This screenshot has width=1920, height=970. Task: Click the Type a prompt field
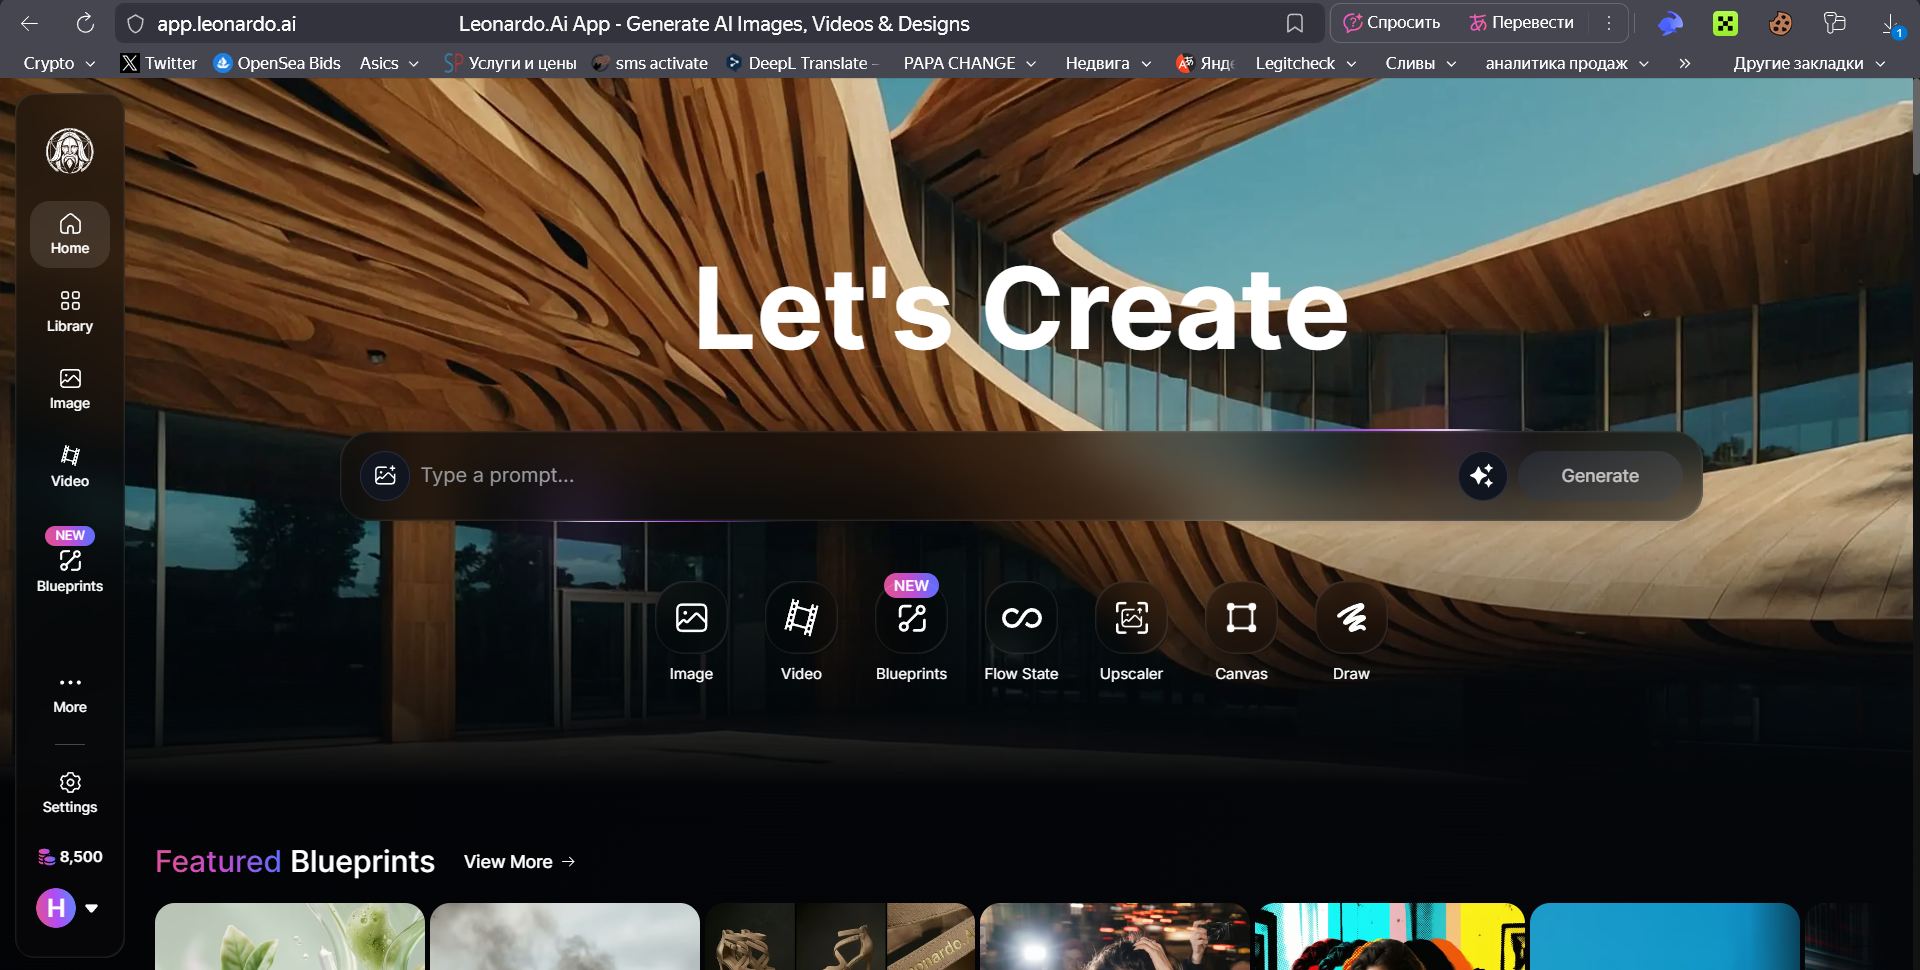(900, 476)
